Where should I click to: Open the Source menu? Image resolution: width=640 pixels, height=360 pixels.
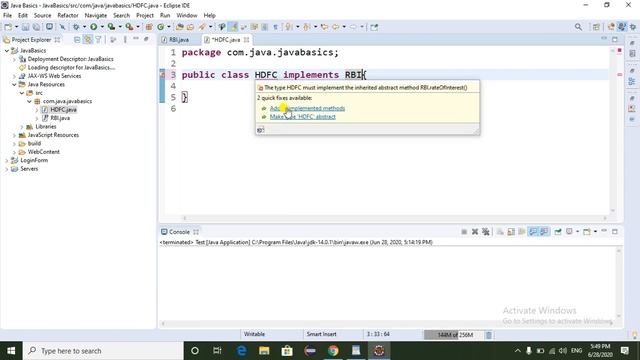(42, 16)
